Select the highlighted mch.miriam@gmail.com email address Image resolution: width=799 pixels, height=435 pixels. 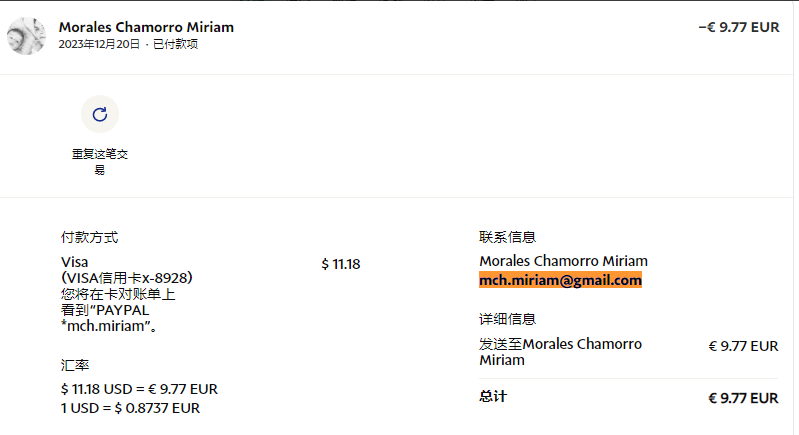pos(560,281)
